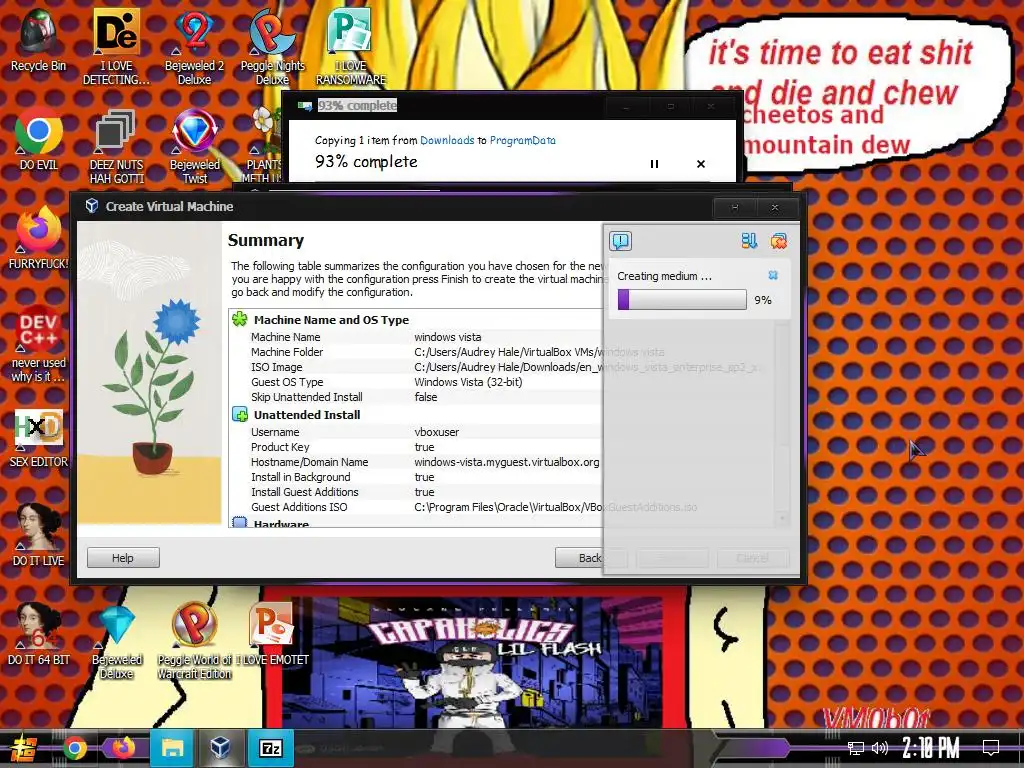Open Chrome from the taskbar
Image resolution: width=1024 pixels, height=768 pixels.
pos(75,748)
